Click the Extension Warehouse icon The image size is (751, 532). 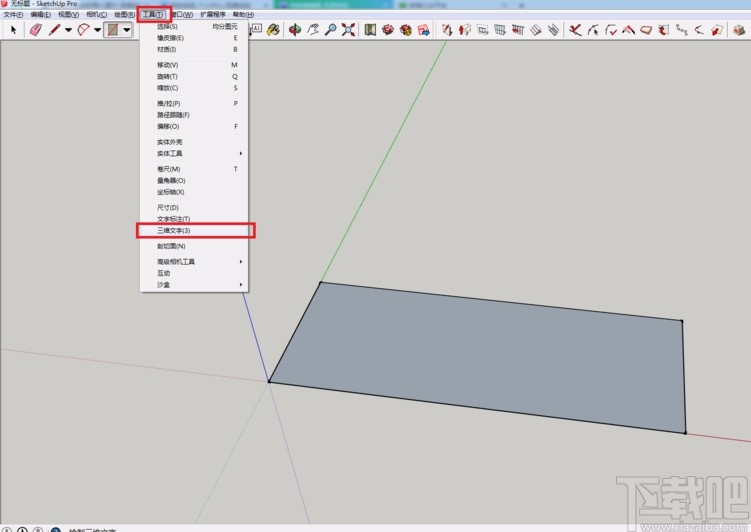coord(406,30)
